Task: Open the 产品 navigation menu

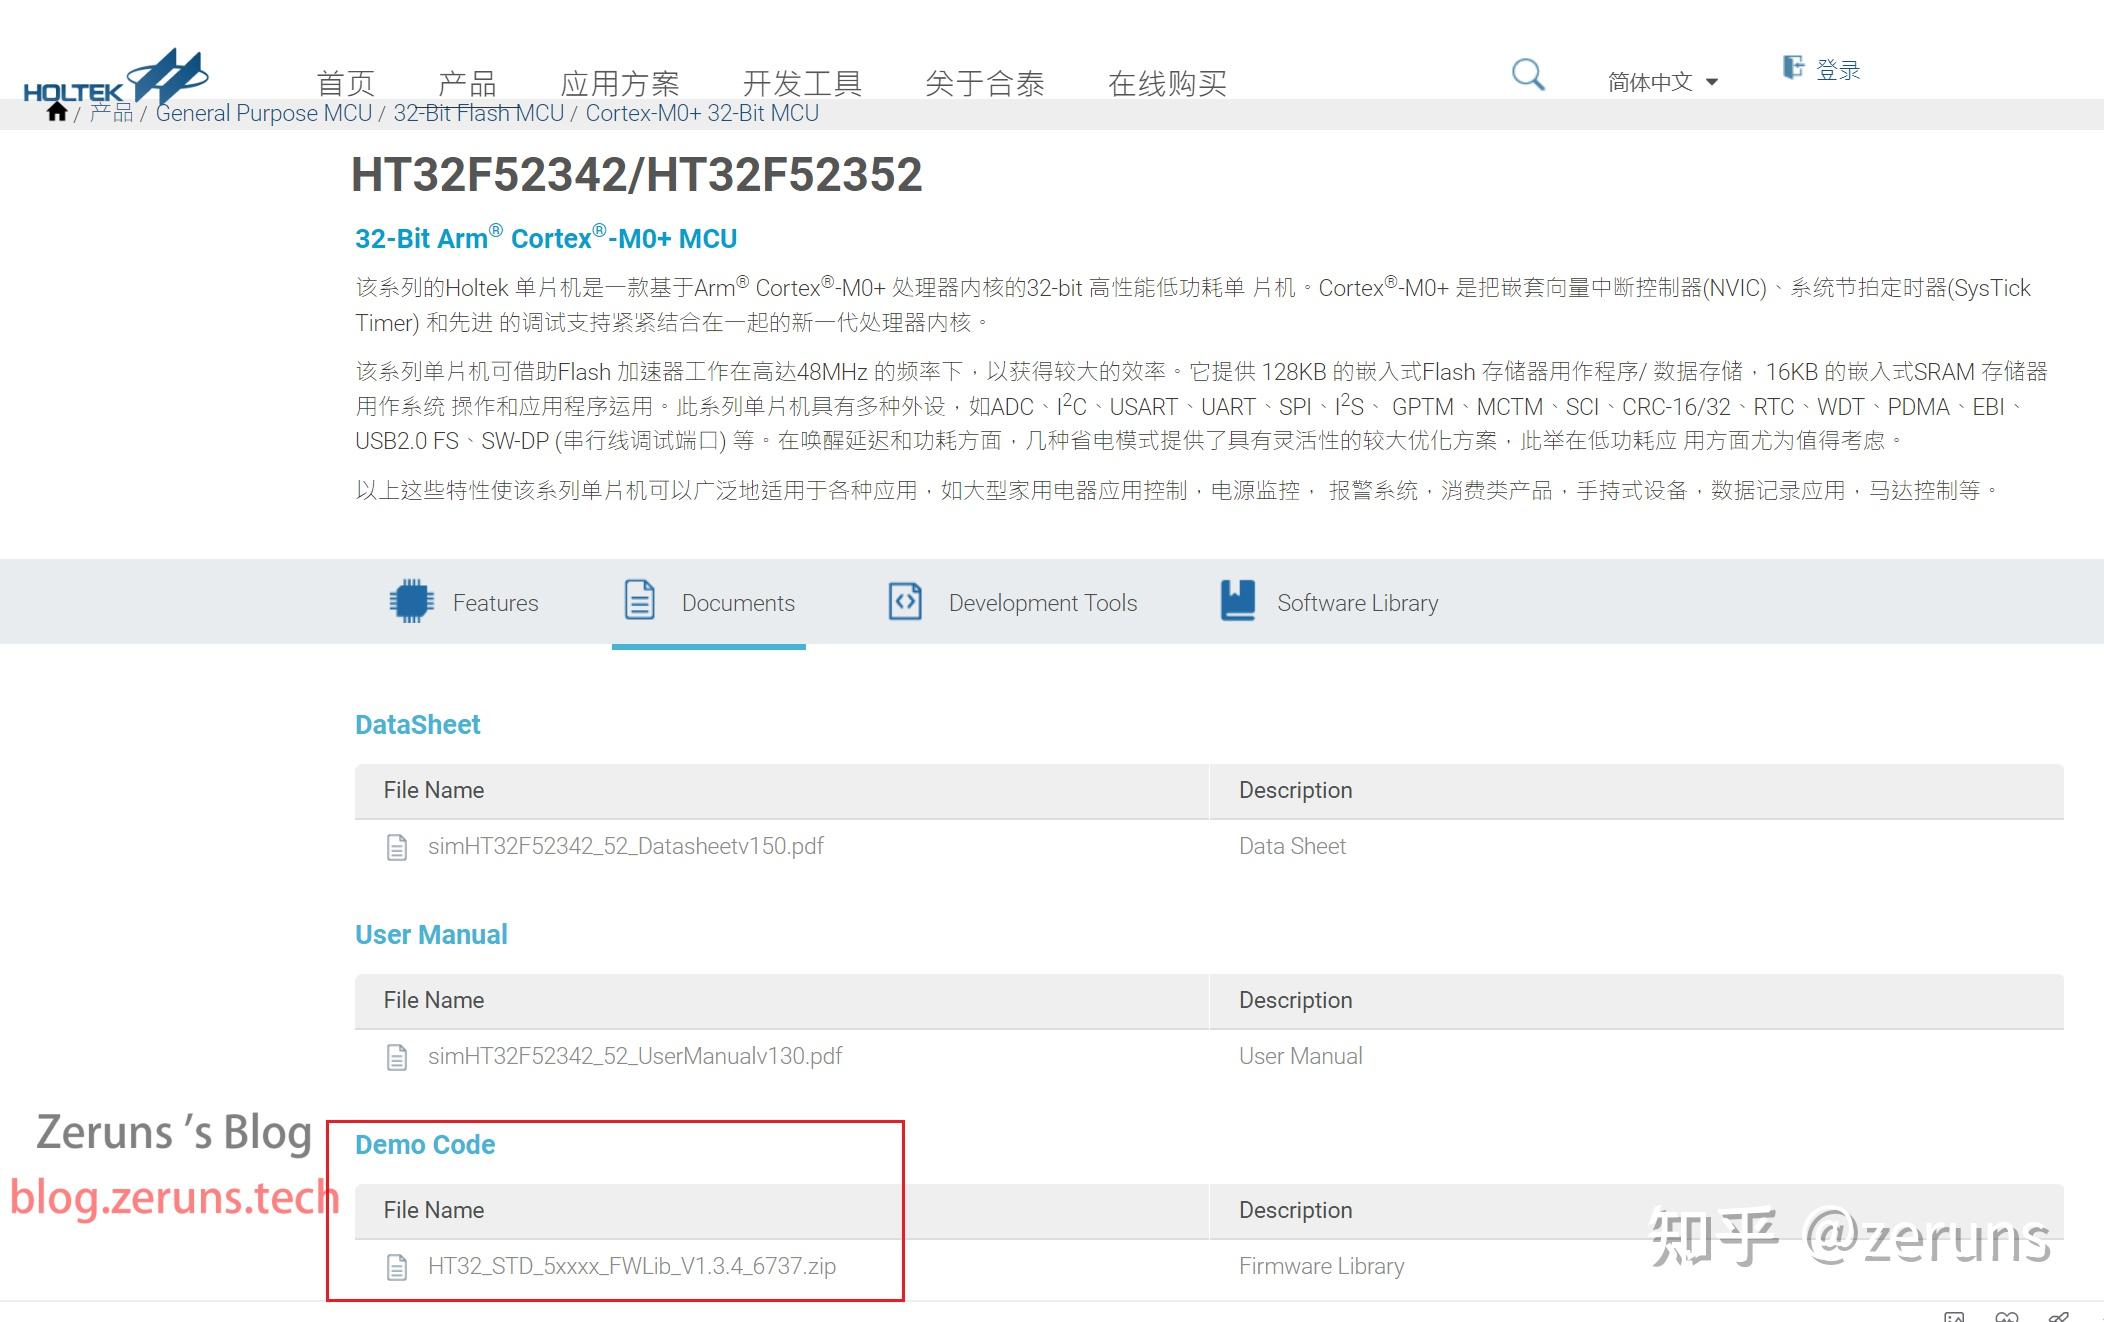Action: coord(469,82)
